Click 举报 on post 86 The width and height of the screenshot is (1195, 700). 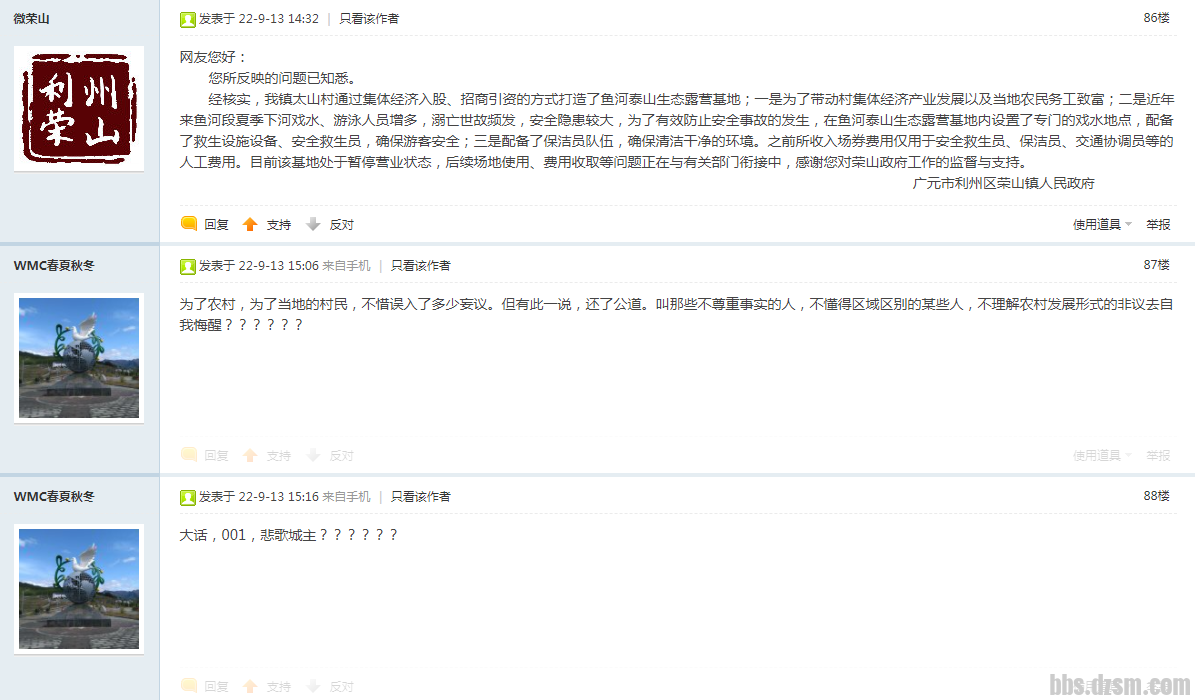(x=1158, y=224)
